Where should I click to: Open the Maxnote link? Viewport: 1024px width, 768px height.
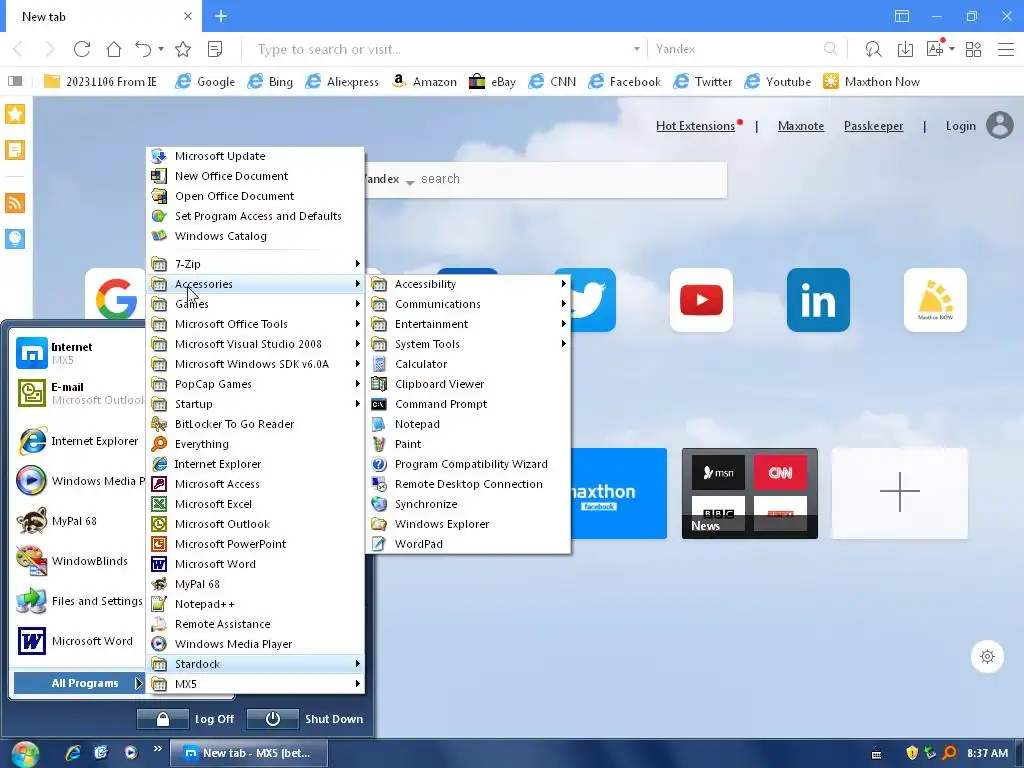(801, 126)
